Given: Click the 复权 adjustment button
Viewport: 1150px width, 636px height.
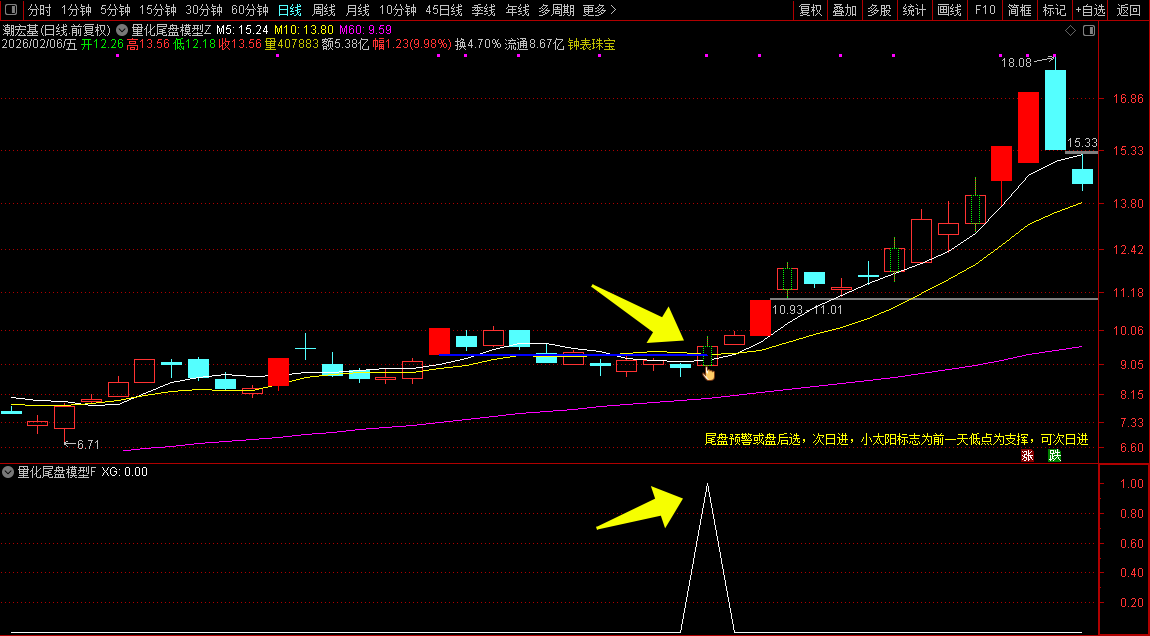Looking at the screenshot, I should tap(810, 10).
